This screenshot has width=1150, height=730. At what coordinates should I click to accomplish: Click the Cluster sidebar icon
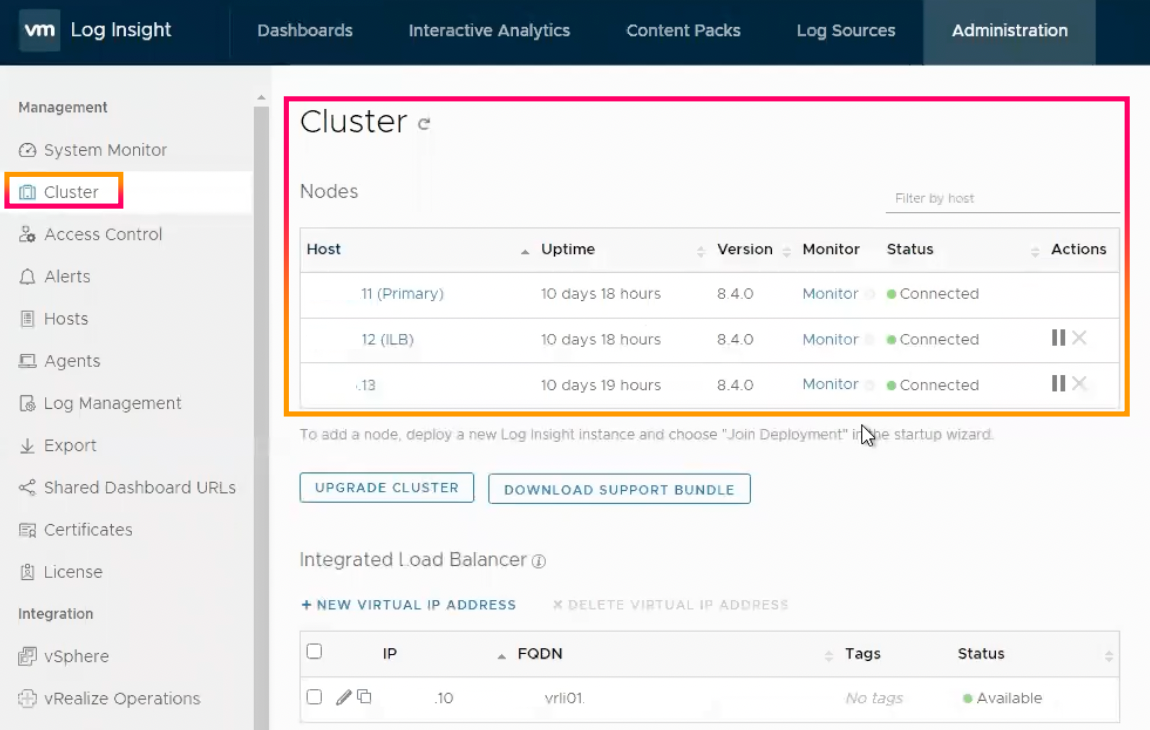point(27,192)
